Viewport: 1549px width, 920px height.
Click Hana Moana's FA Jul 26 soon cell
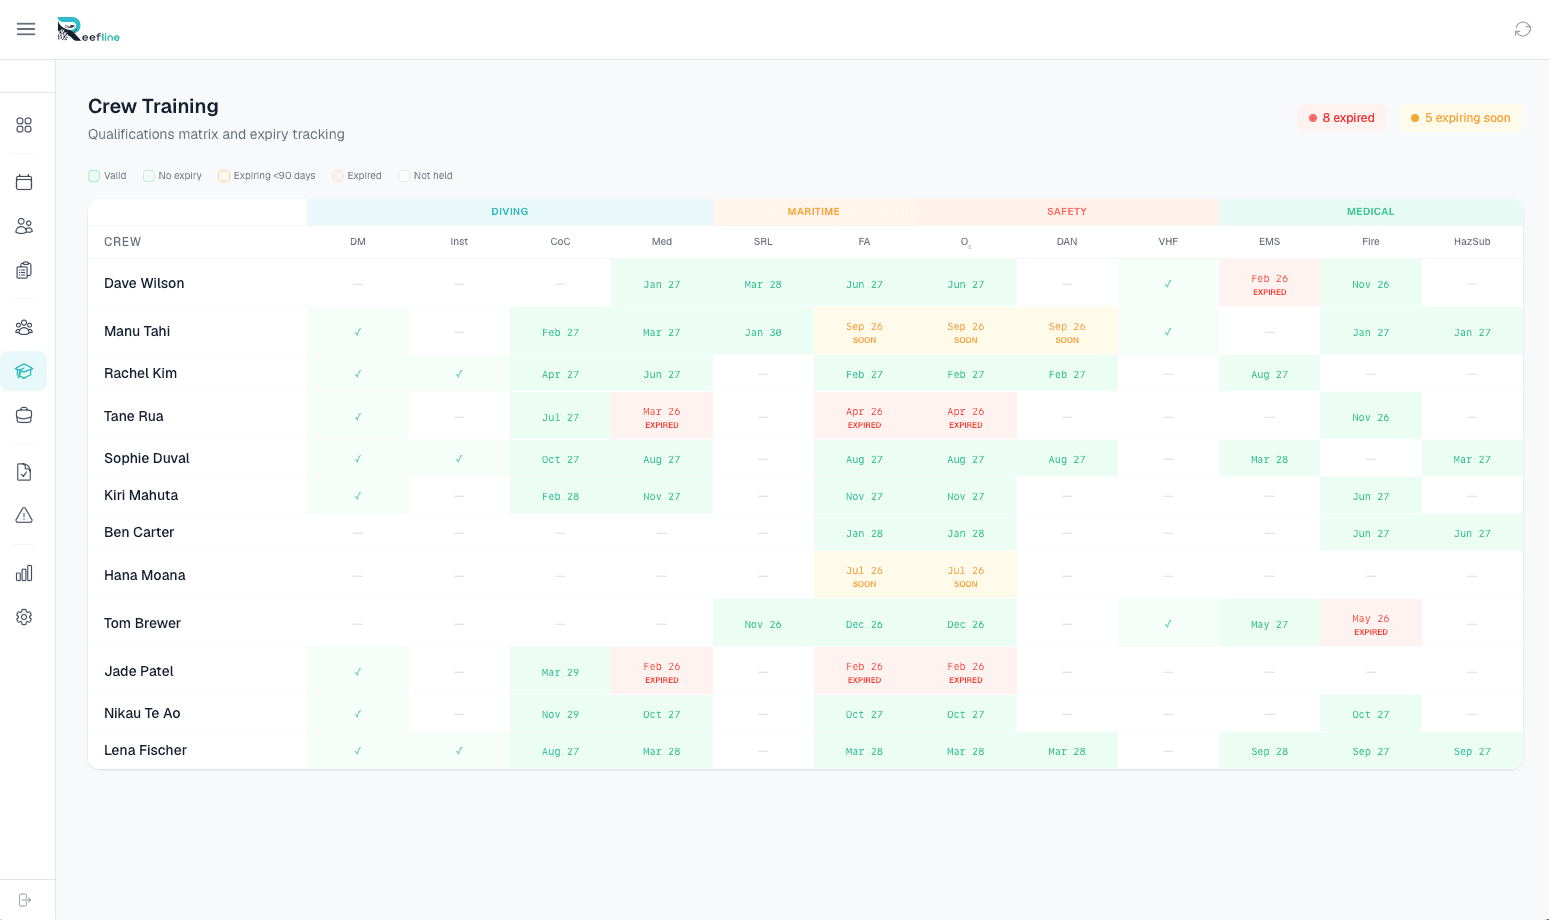[x=865, y=576]
